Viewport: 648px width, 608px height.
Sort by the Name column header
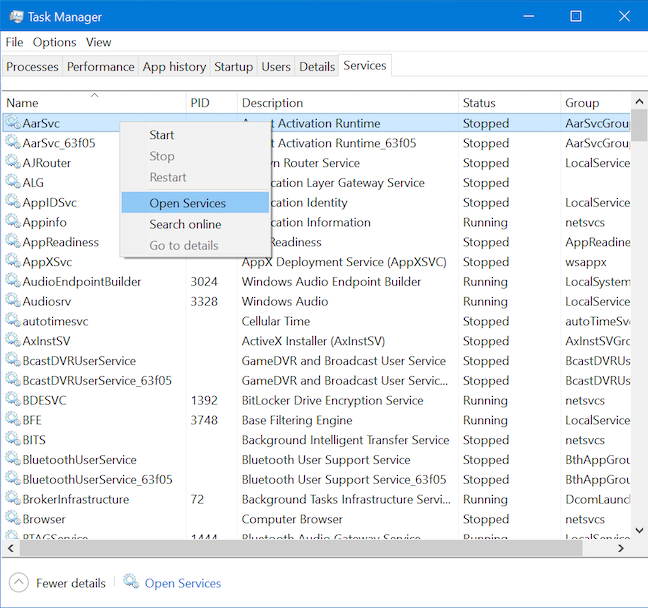pyautogui.click(x=94, y=102)
